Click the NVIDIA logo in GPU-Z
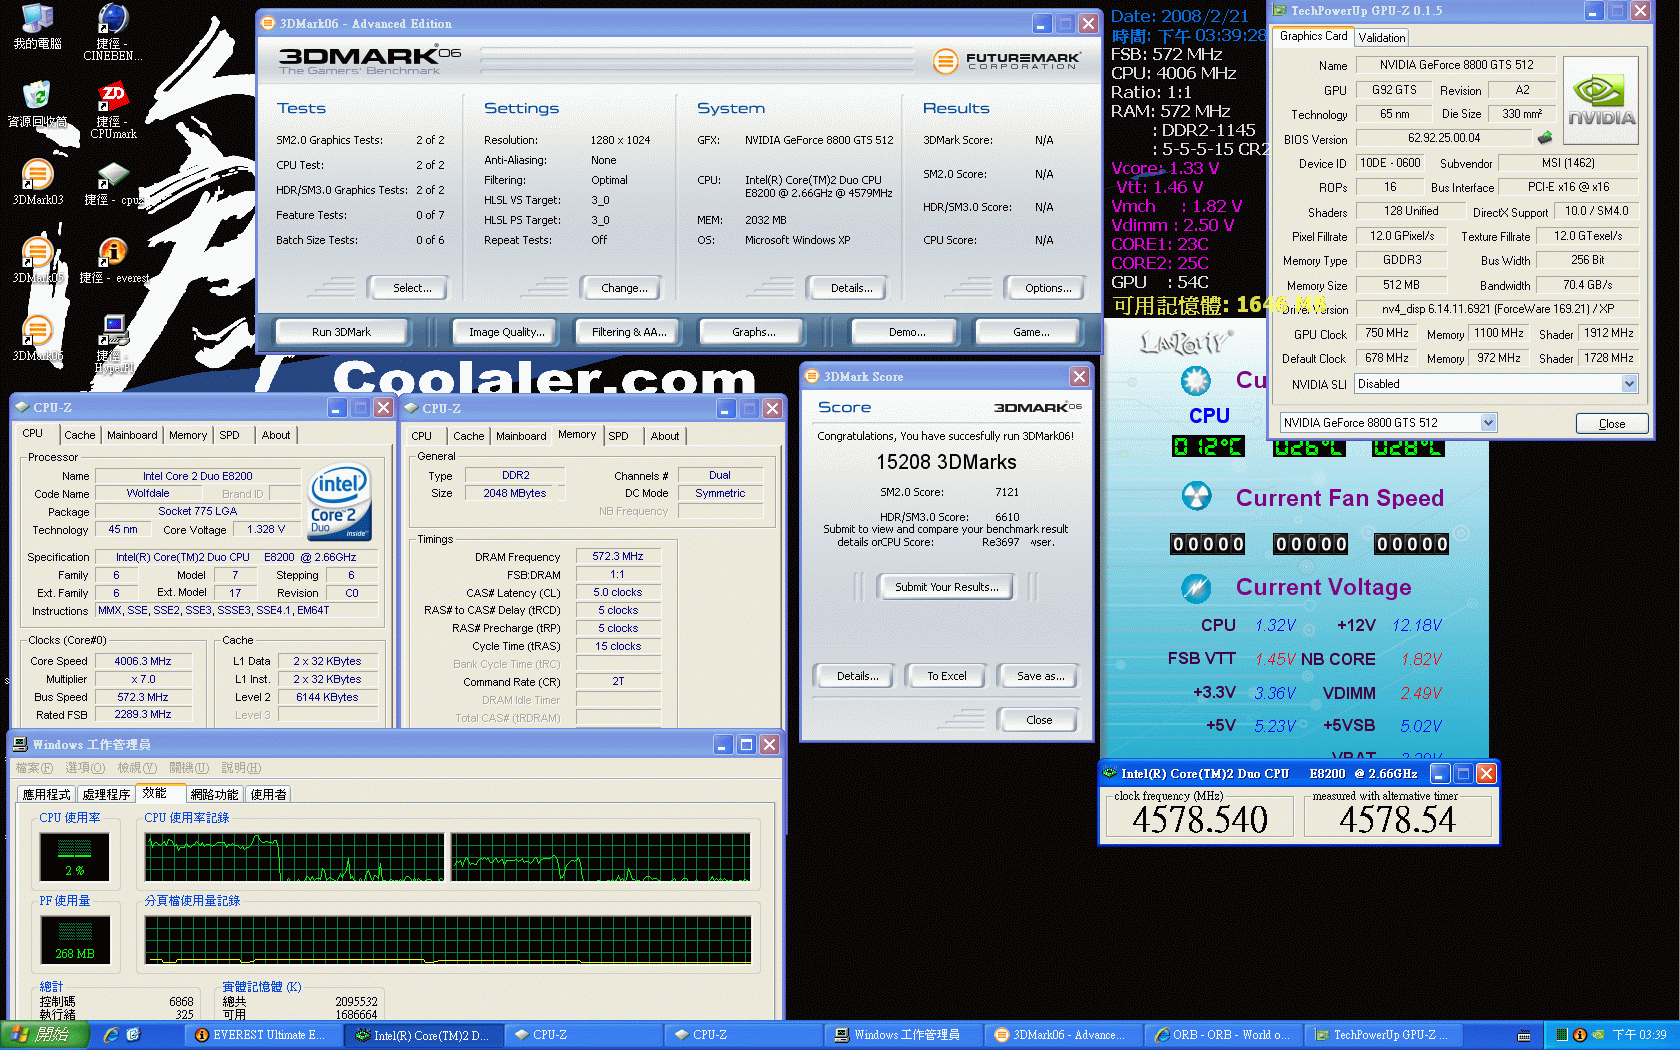The height and width of the screenshot is (1050, 1680). click(1601, 100)
